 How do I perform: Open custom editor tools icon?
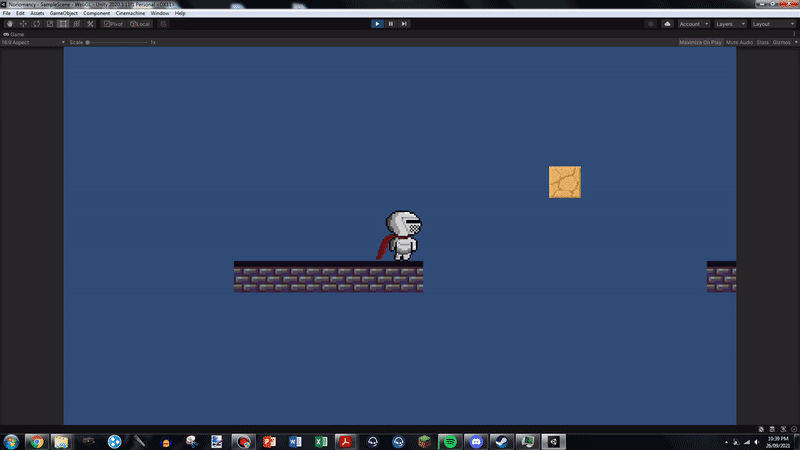tap(90, 24)
